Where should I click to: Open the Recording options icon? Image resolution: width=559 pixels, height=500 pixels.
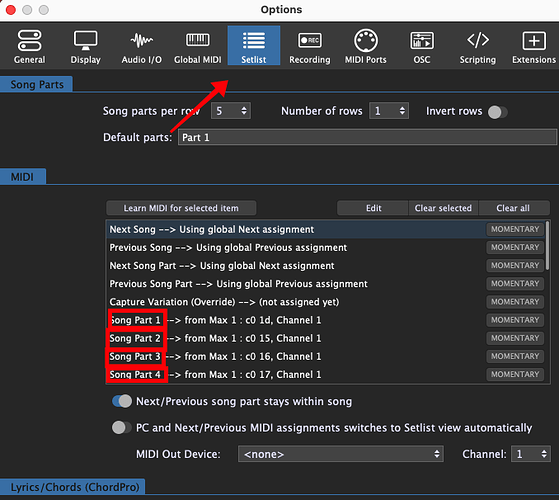(310, 40)
